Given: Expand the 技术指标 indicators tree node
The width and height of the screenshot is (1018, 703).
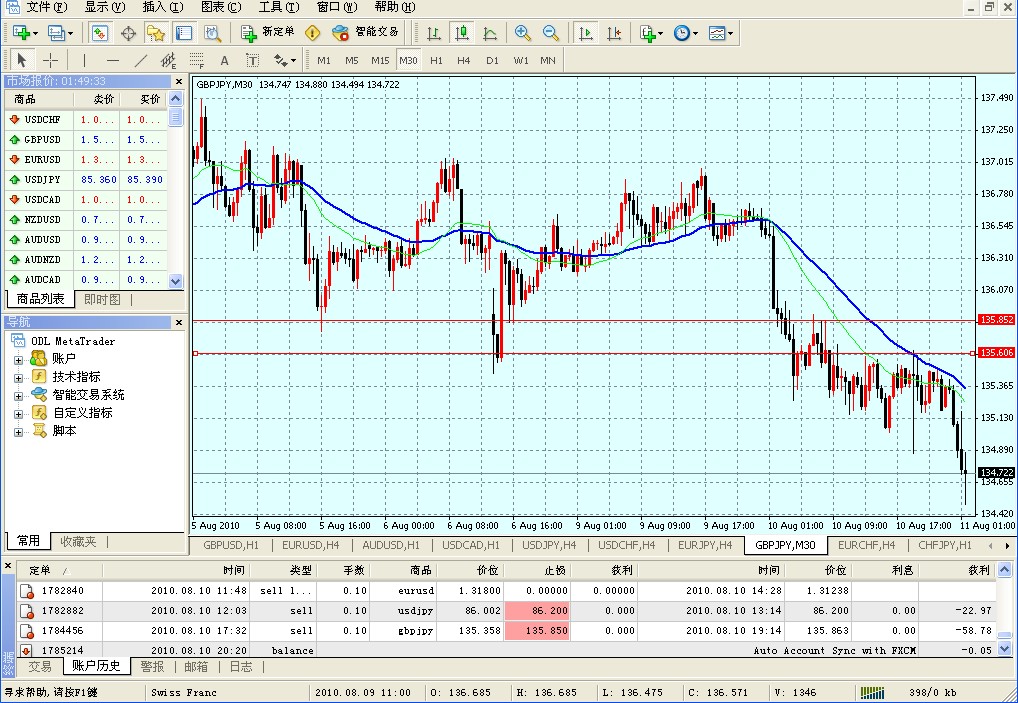Looking at the screenshot, I should point(18,378).
